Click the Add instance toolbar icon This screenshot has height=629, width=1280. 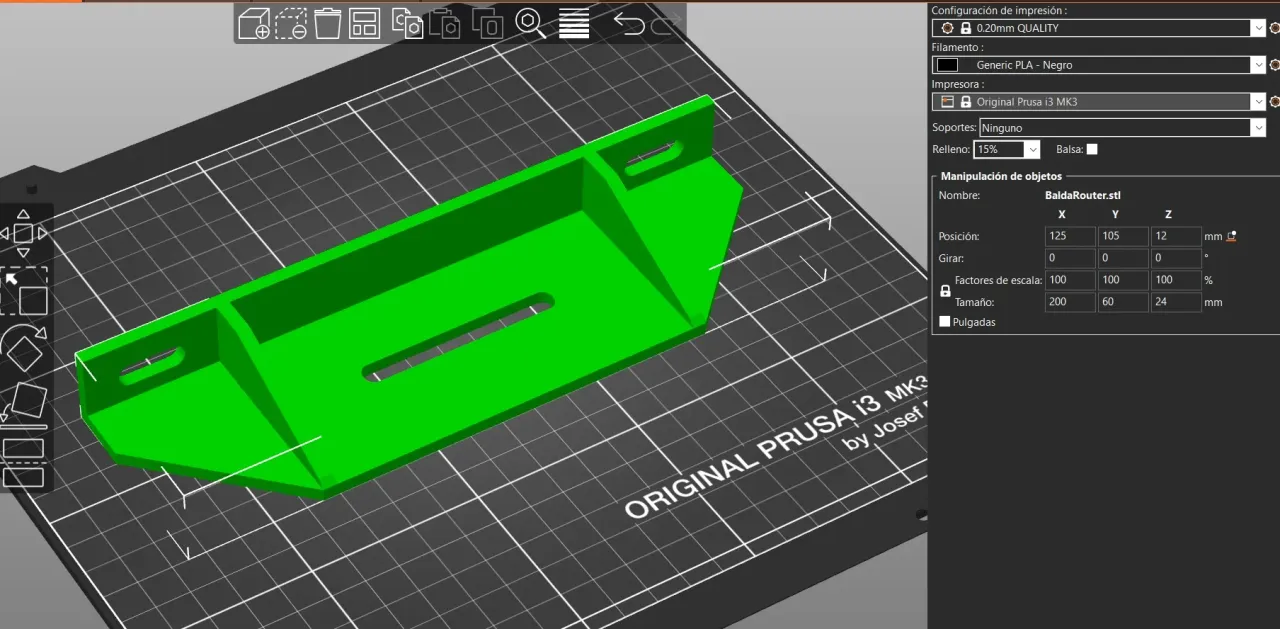click(x=487, y=23)
